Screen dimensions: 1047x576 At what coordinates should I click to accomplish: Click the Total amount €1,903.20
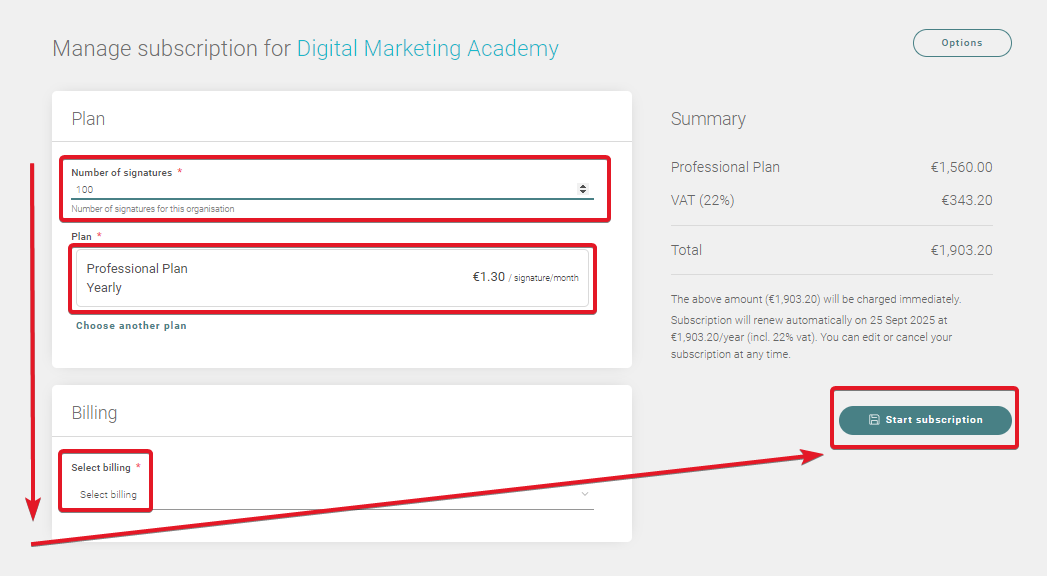(962, 250)
